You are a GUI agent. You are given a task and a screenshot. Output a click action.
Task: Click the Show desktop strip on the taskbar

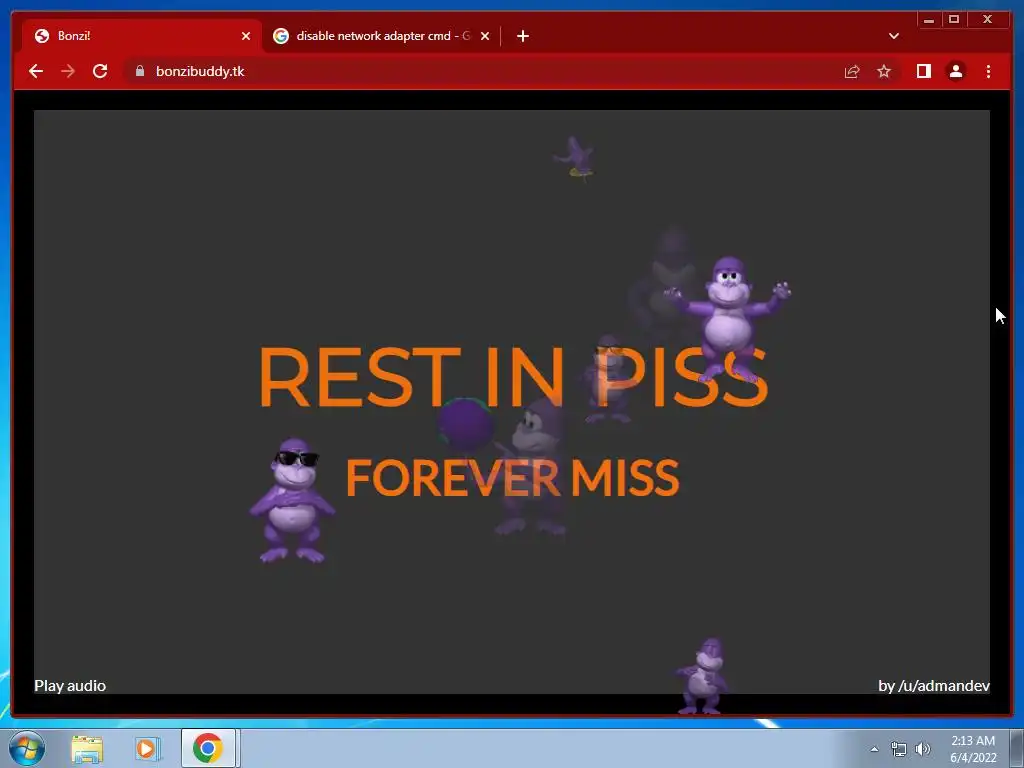1017,748
